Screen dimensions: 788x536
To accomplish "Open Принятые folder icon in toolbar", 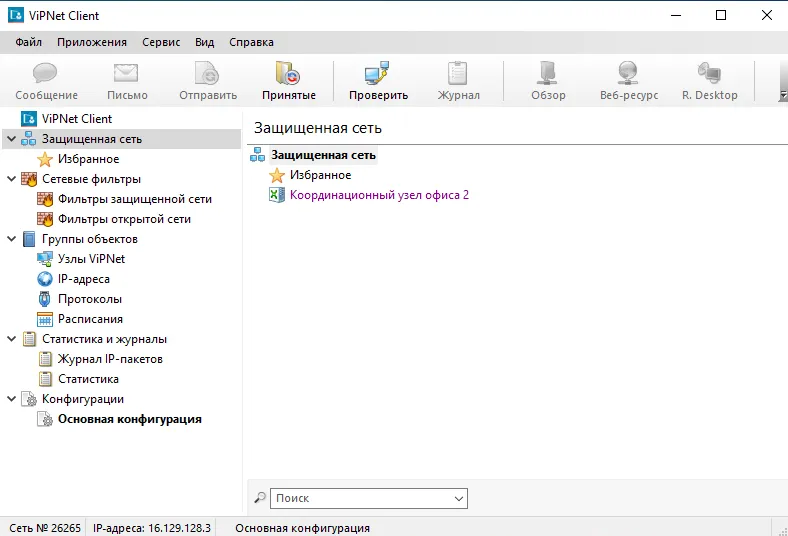I will click(x=288, y=73).
